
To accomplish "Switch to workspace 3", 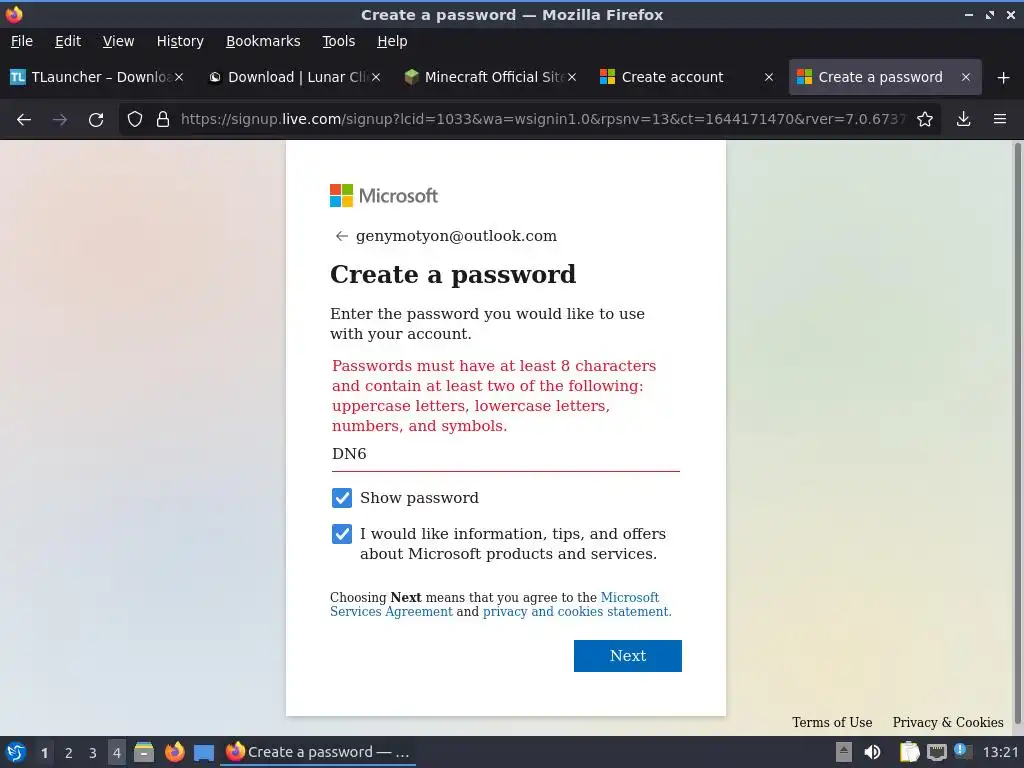I will pyautogui.click(x=93, y=753).
